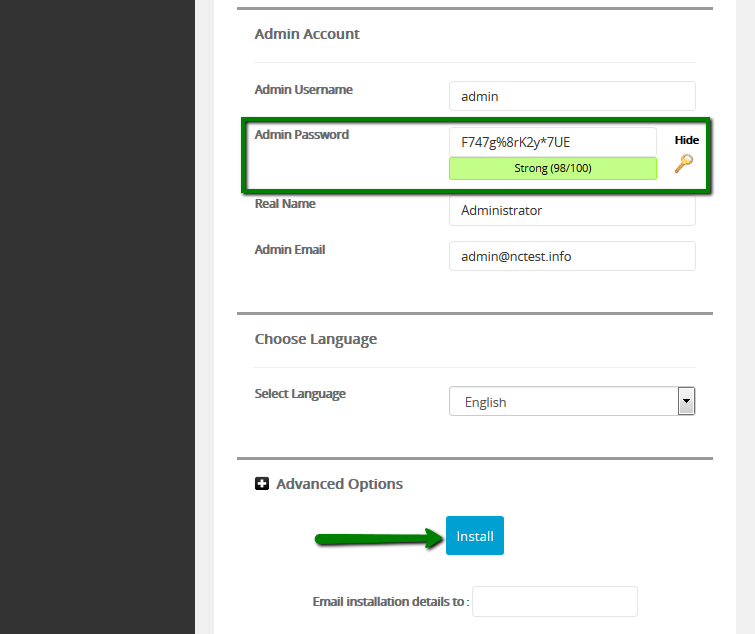Focus the Admin Username field

pyautogui.click(x=572, y=96)
